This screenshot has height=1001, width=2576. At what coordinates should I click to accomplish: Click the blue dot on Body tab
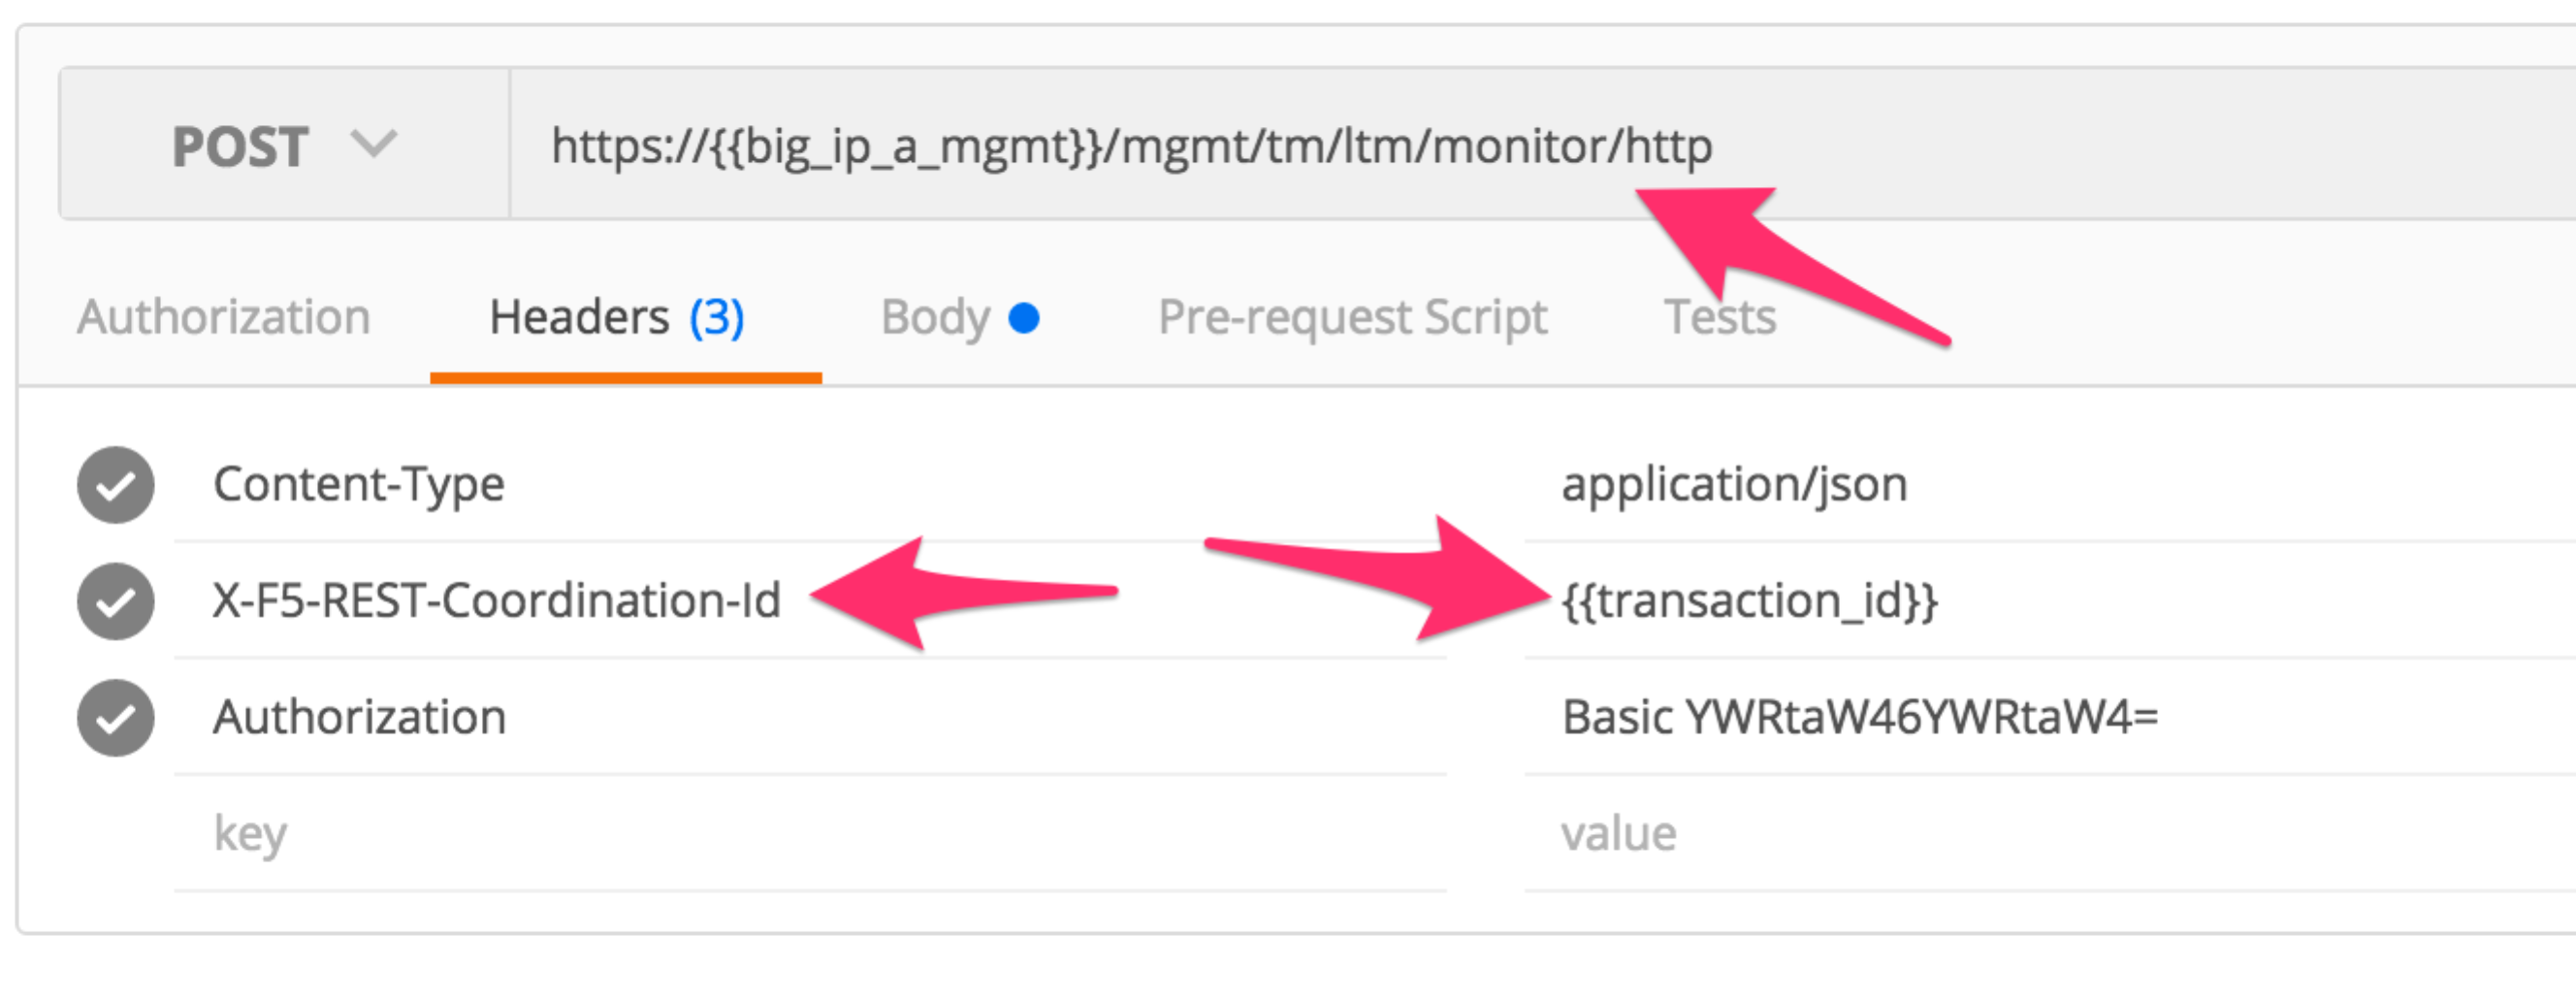pos(1024,318)
